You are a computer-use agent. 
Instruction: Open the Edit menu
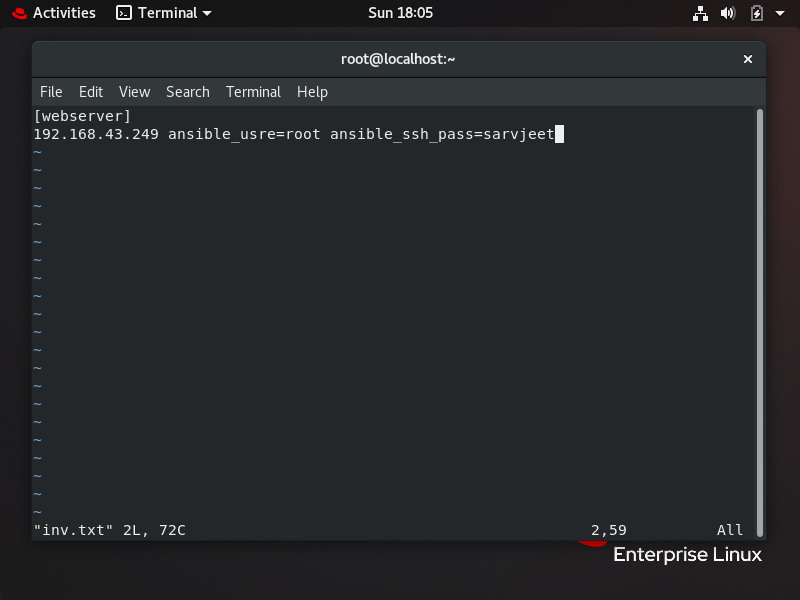pos(91,92)
